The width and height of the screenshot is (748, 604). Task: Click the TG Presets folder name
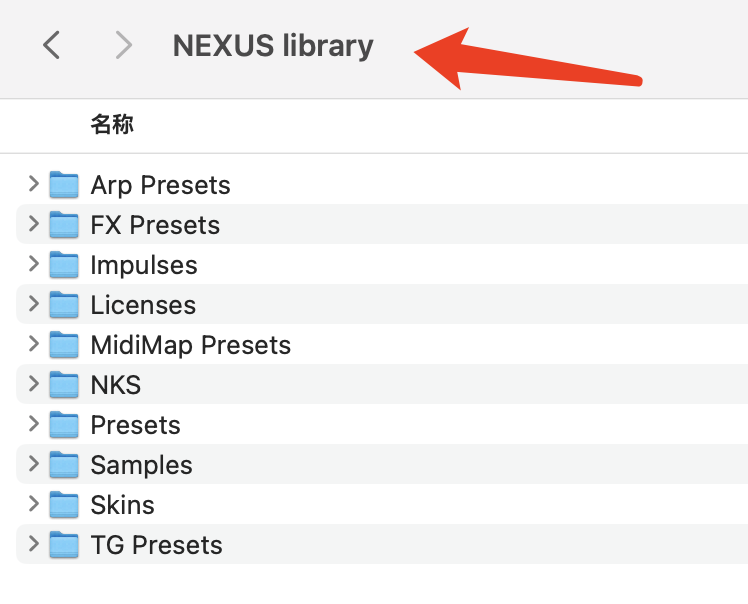click(156, 545)
